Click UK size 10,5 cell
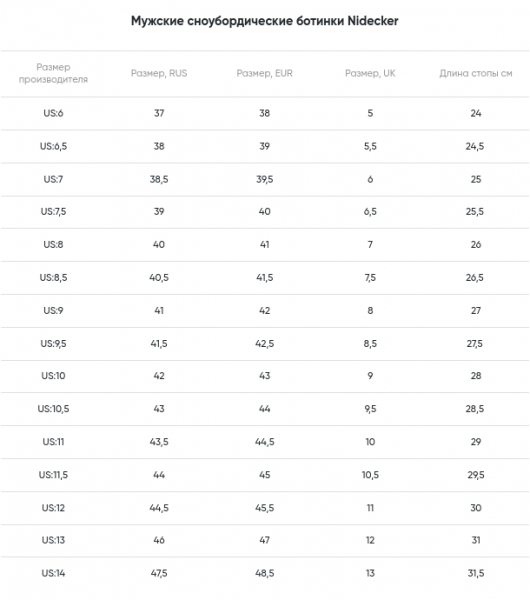The width and height of the screenshot is (530, 600). pos(370,475)
